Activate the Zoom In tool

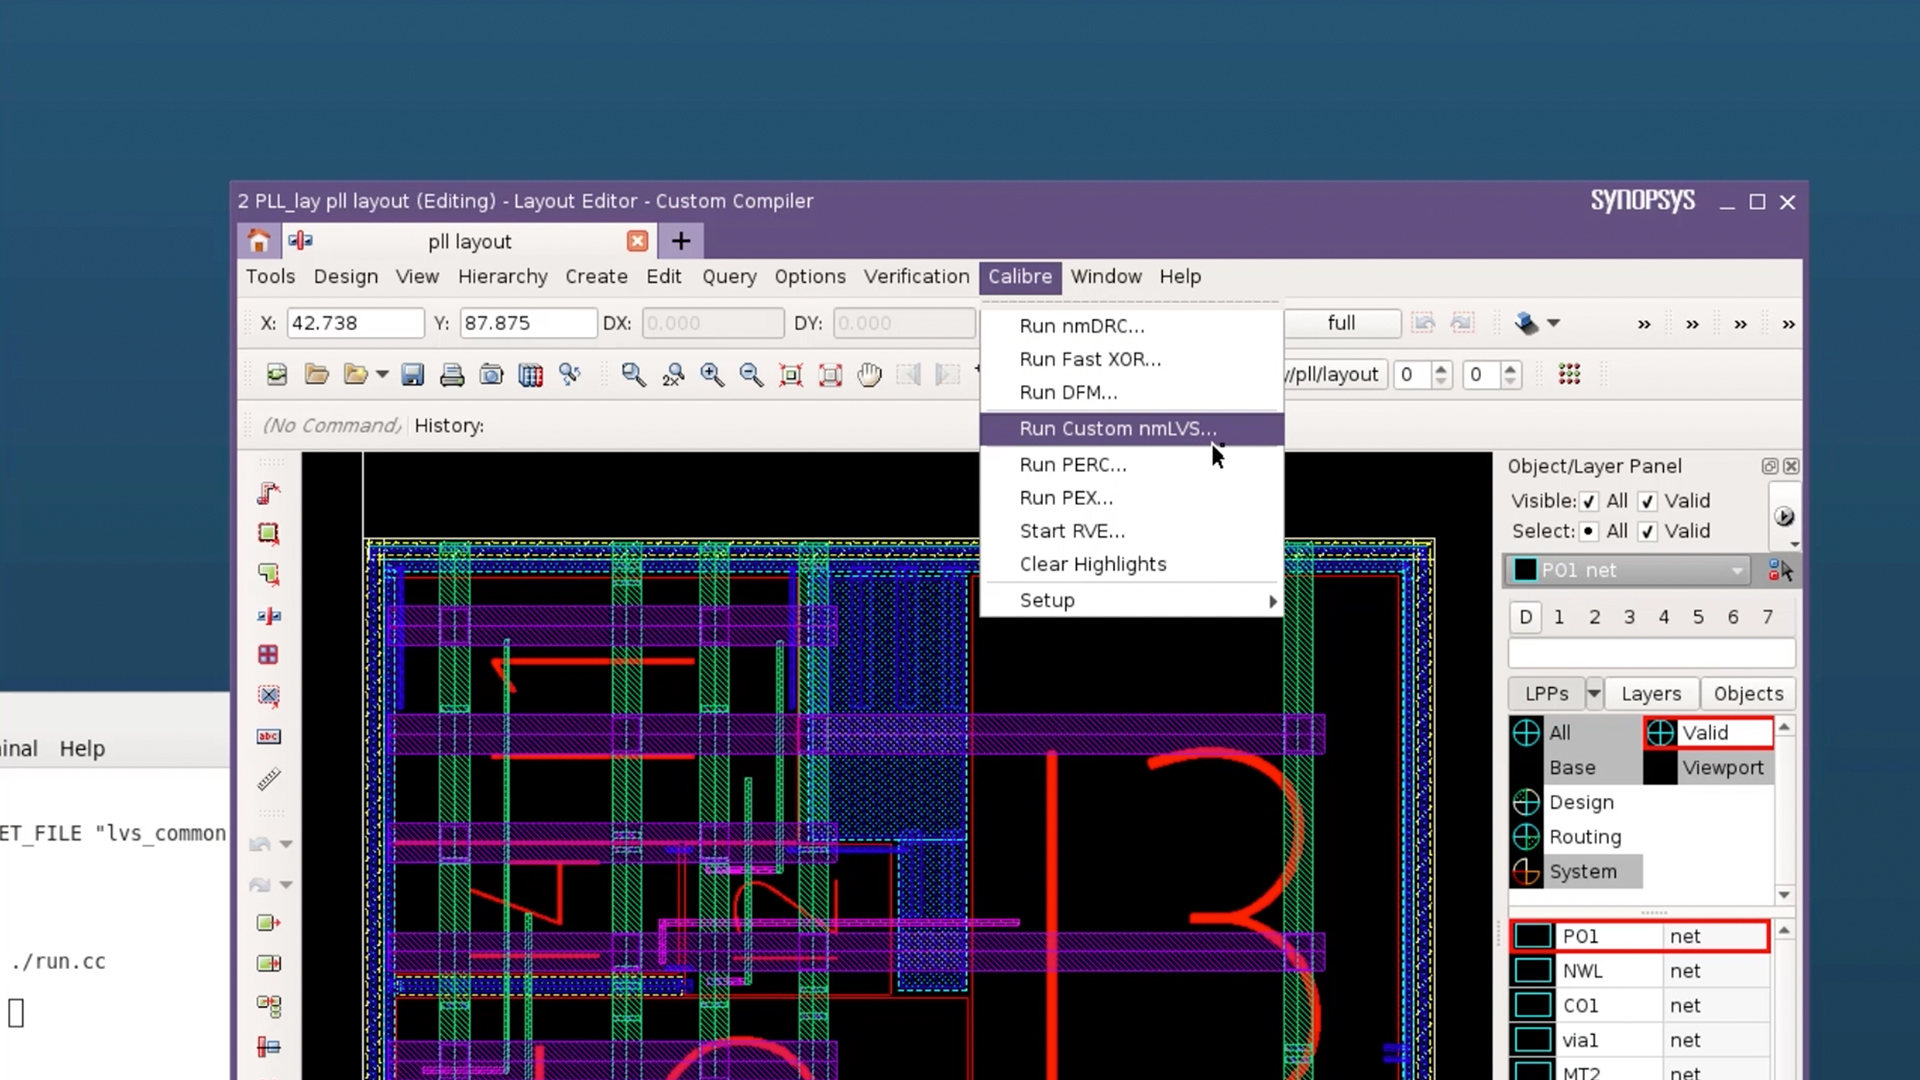[712, 374]
